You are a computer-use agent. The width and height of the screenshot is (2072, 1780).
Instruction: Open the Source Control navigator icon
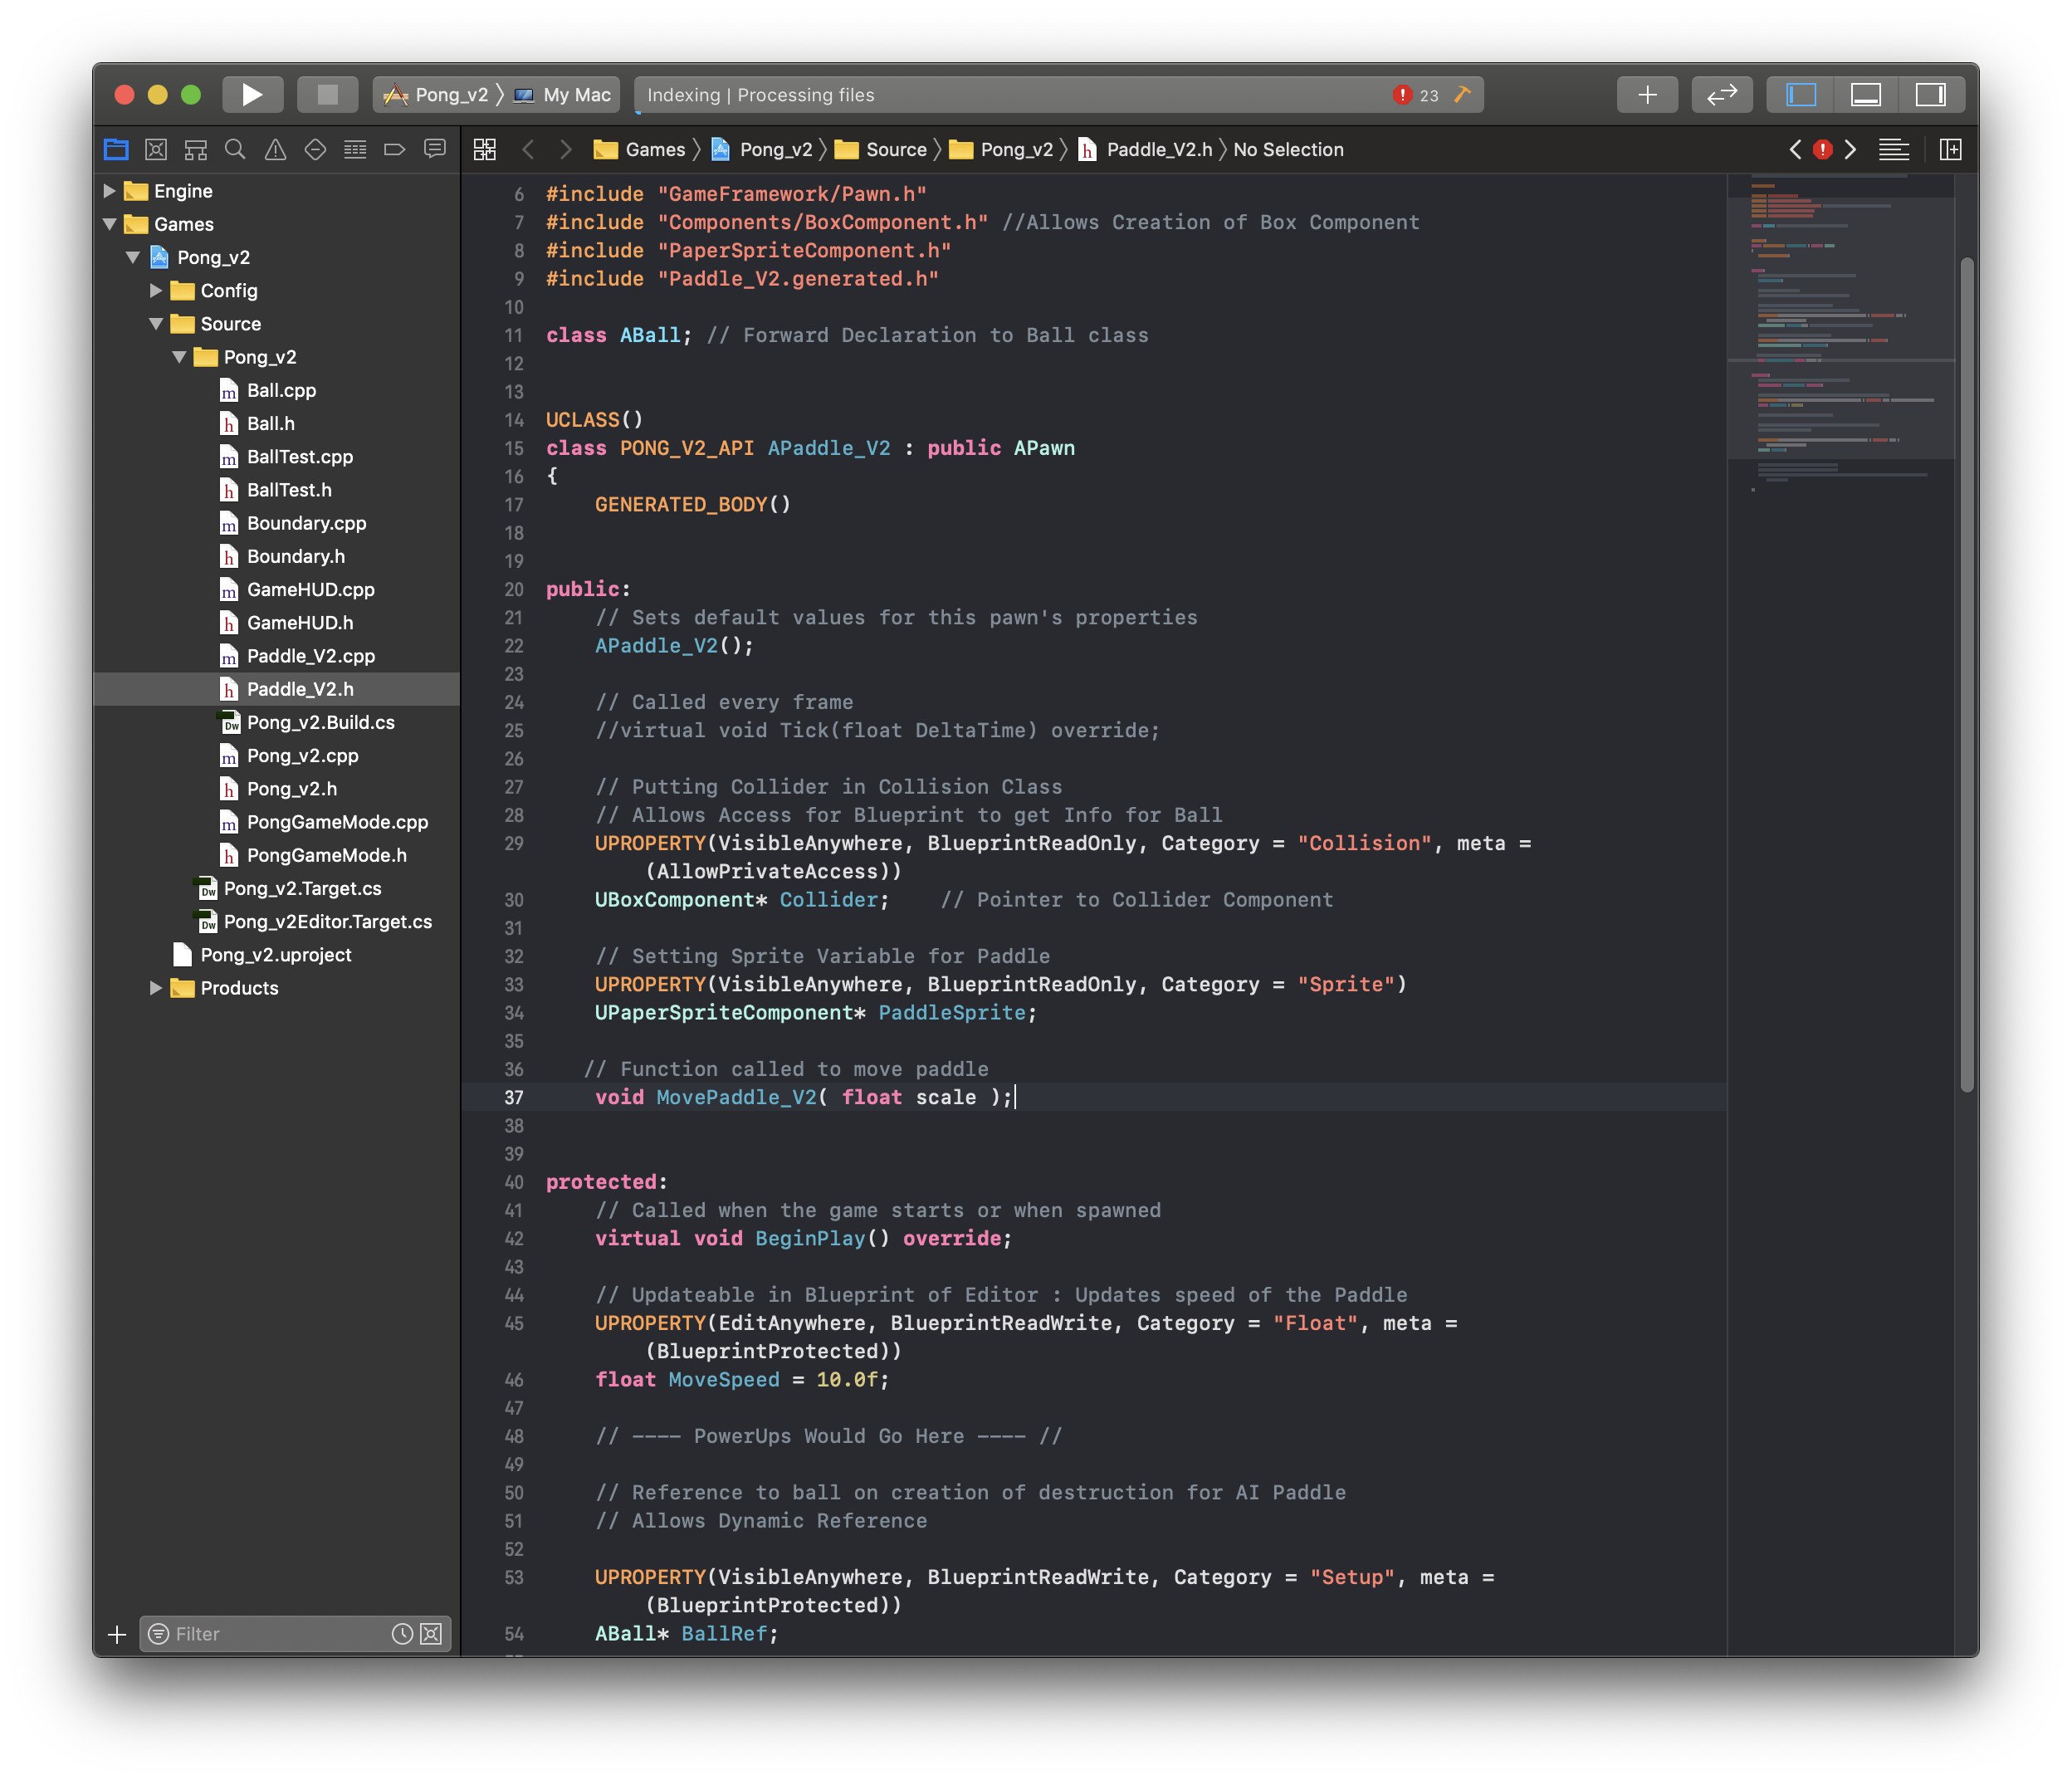(x=156, y=150)
